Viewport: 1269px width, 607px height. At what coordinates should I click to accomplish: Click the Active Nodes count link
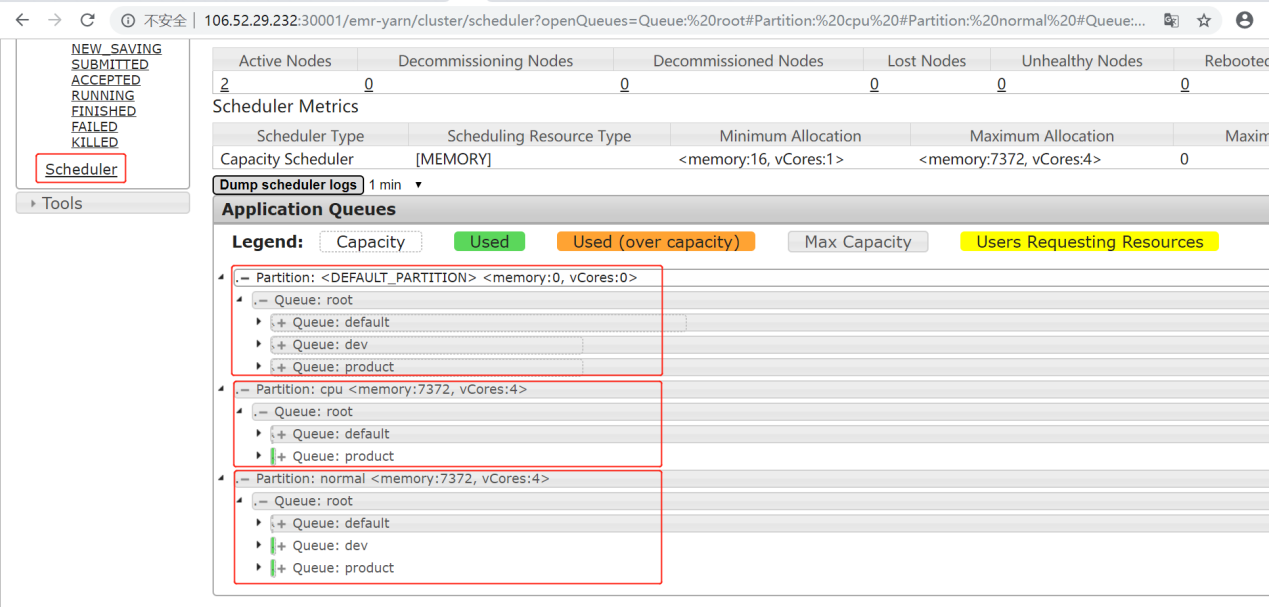pos(224,85)
